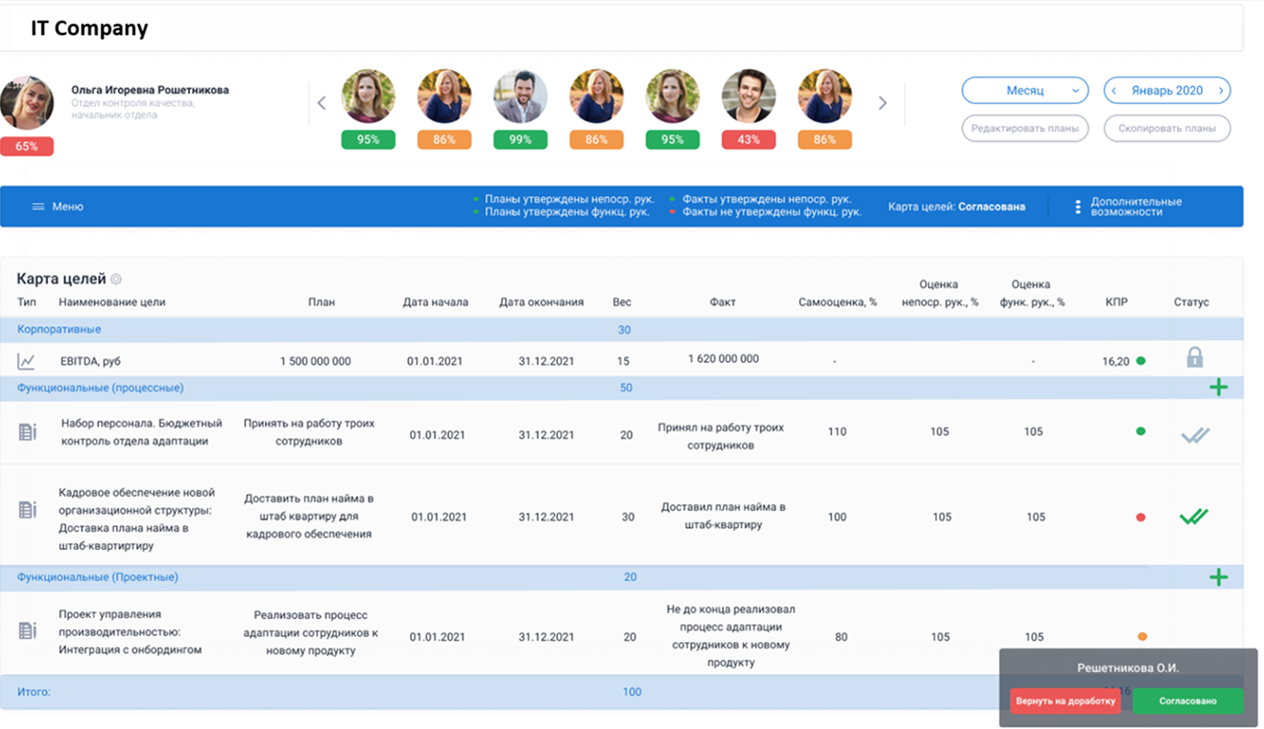Screen dimensions: 1264x729
Task: Click weight 30 in Кадровое обеспечение row
Action: tap(628, 517)
